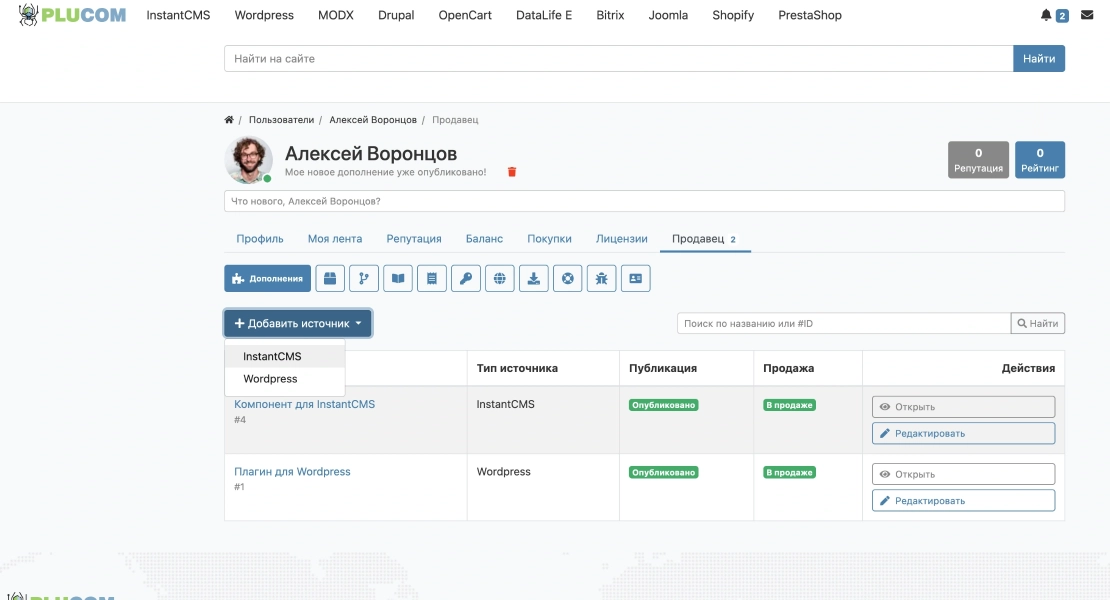Open Плагин для Wordpress via Открыть
1110x600 pixels.
(963, 474)
